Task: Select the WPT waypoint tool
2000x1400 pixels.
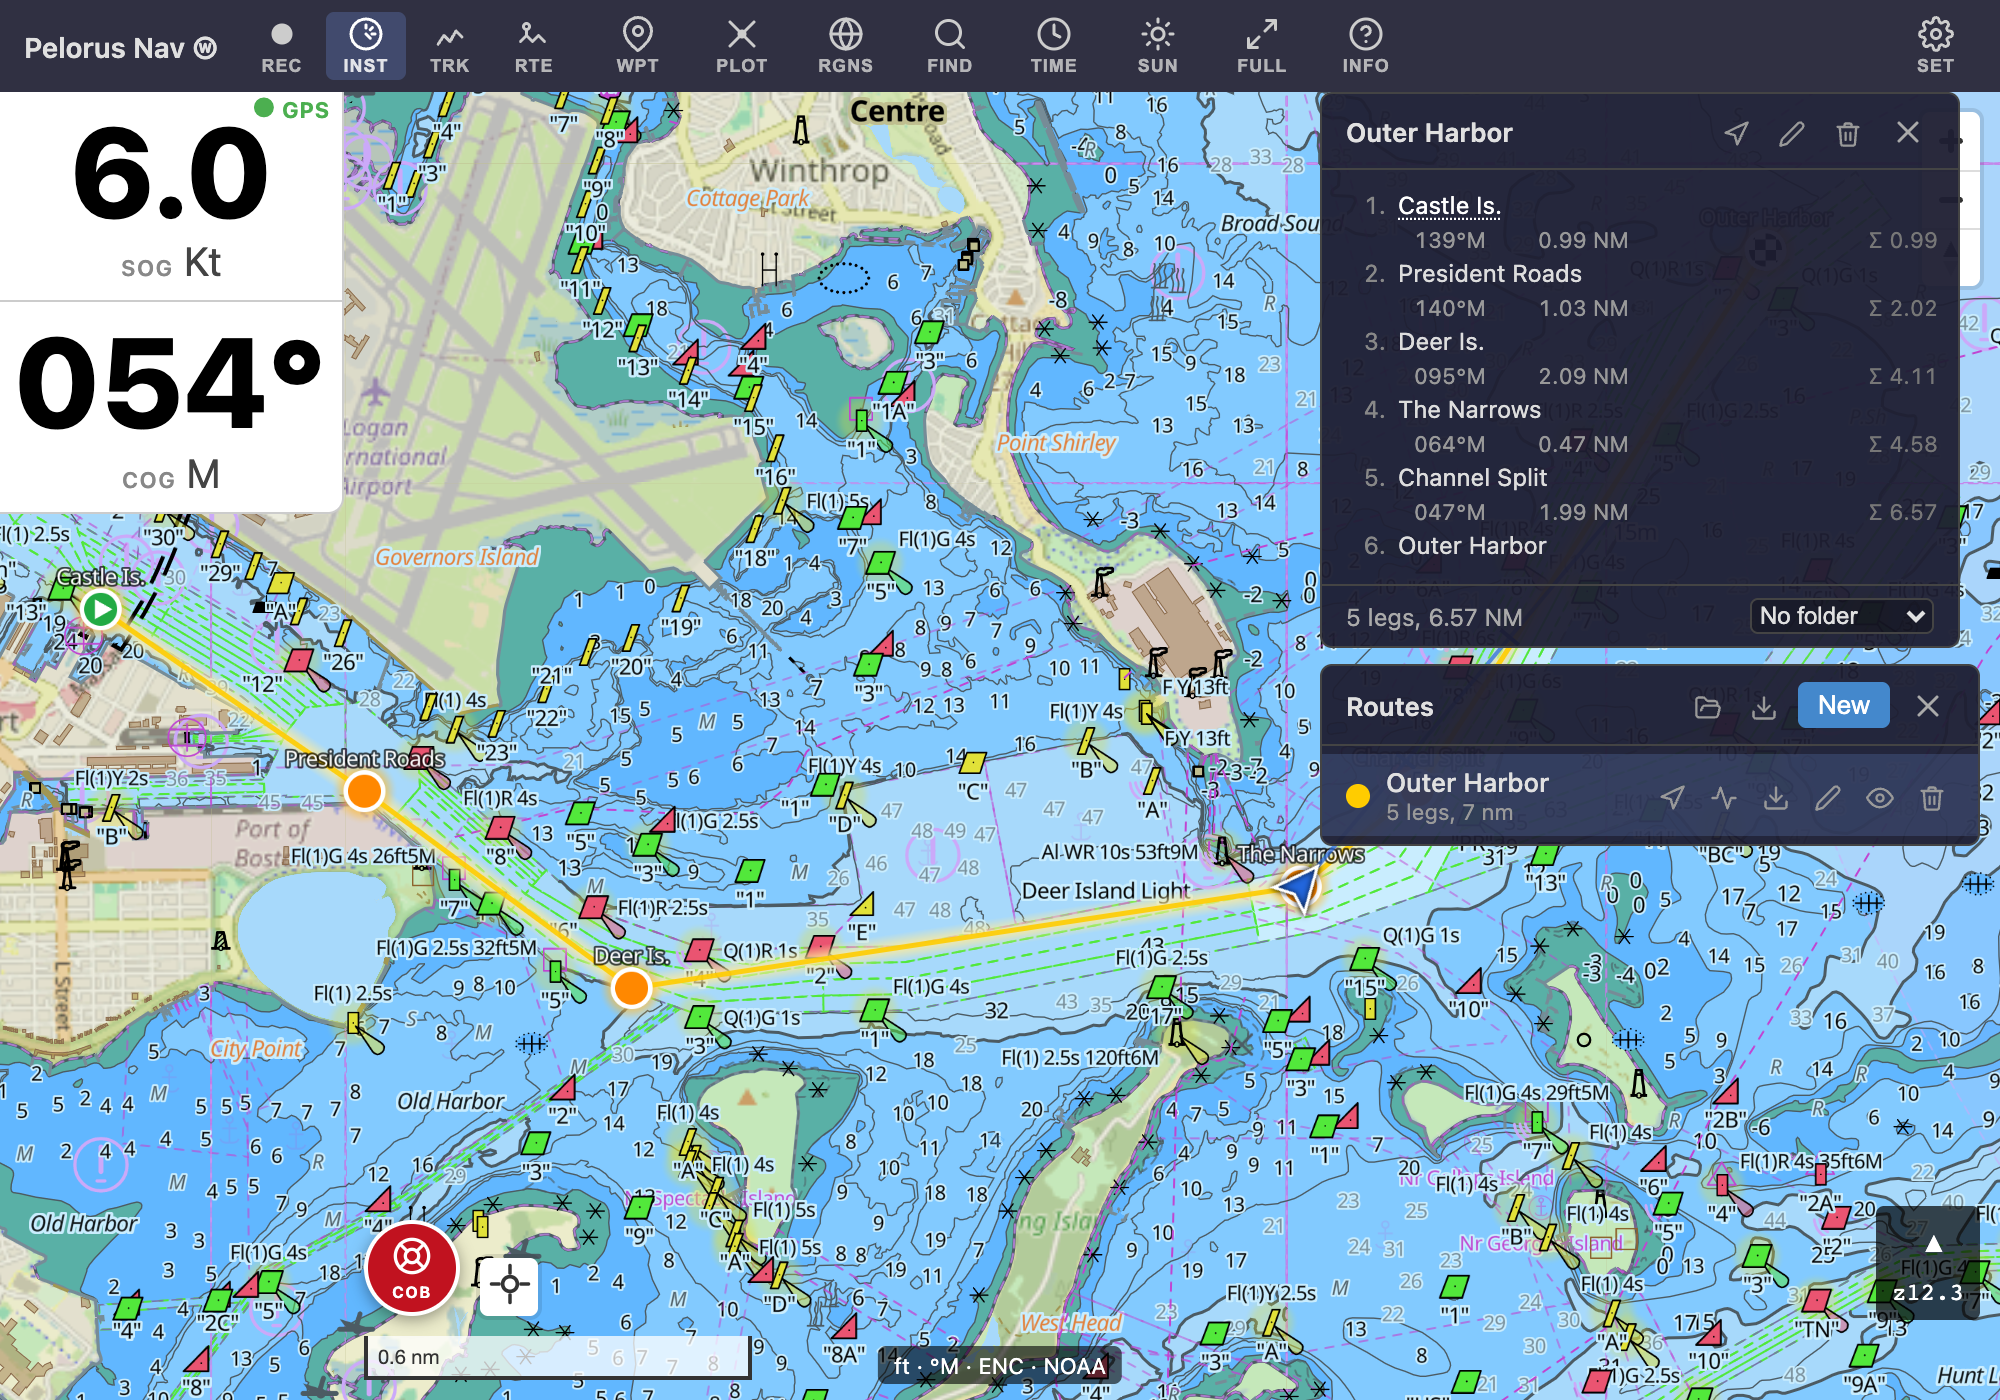Action: click(637, 46)
